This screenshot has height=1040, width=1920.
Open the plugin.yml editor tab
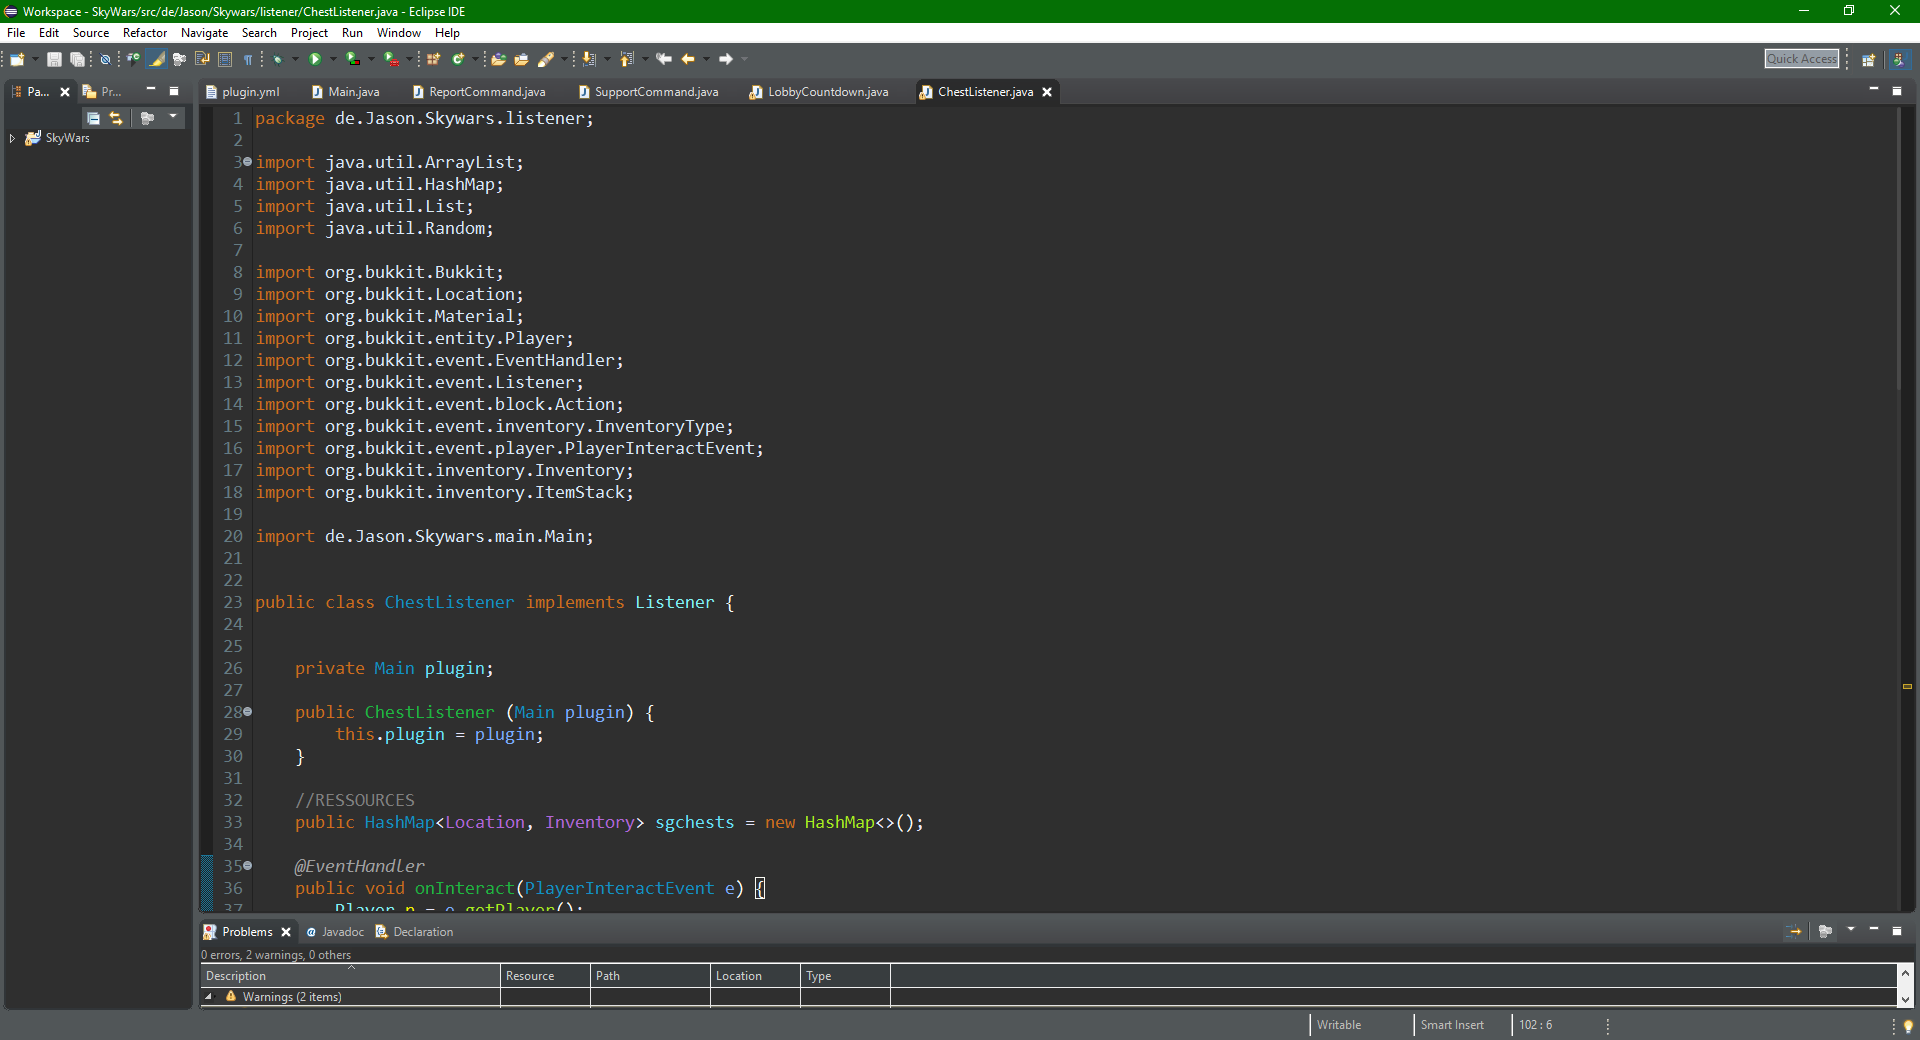tap(243, 92)
